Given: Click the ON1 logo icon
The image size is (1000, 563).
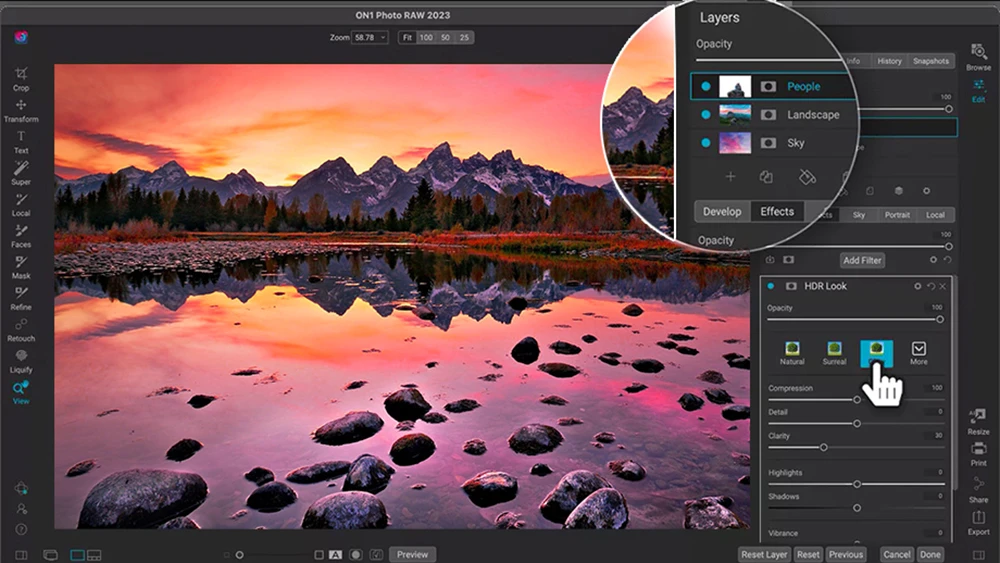Looking at the screenshot, I should click(21, 37).
